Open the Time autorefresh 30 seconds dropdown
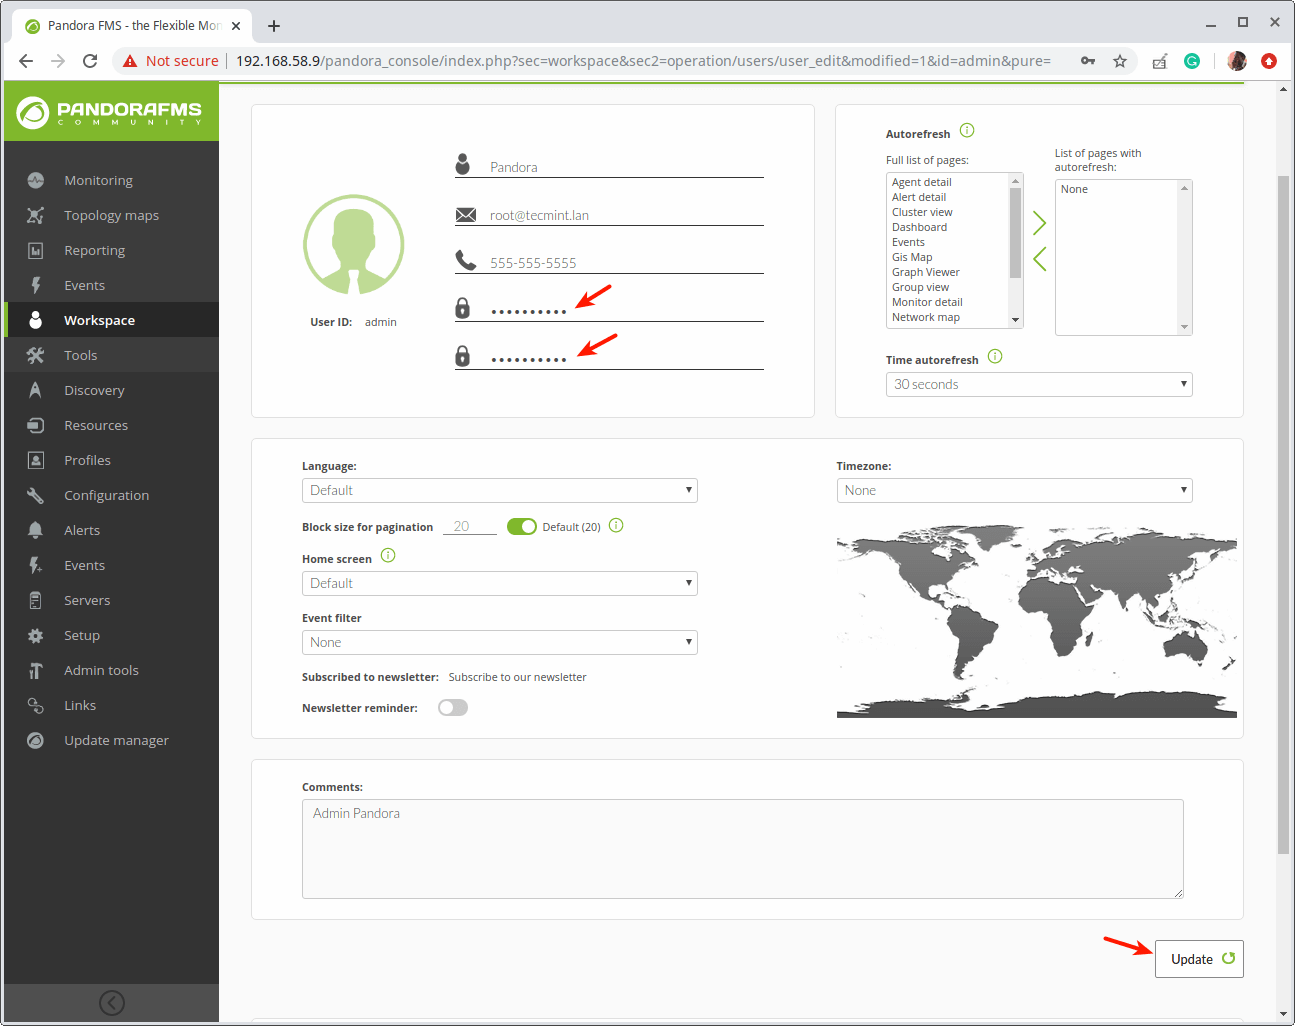 pos(1039,384)
